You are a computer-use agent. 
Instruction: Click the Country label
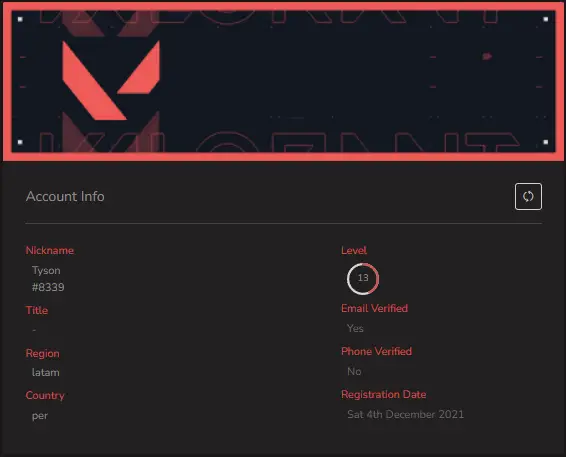pos(45,396)
